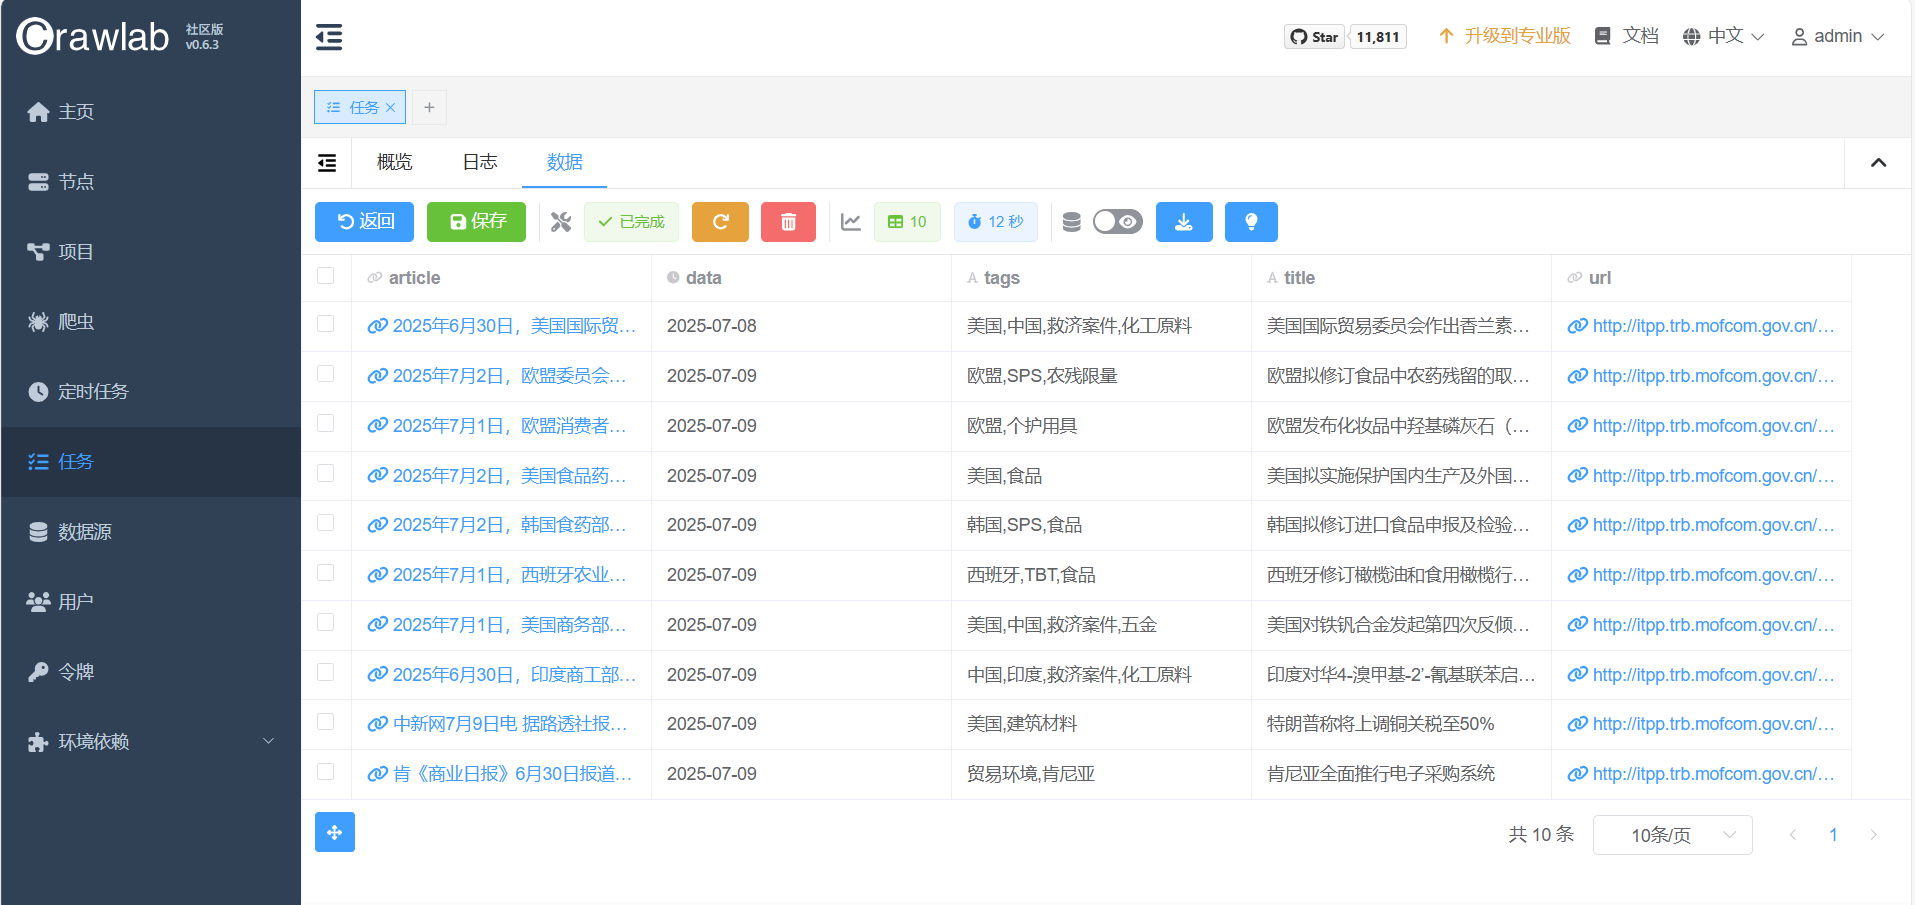Screen dimensions: 1915x905
Task: Open the 爬虫 spiders section in the sidebar
Action: [x=75, y=321]
